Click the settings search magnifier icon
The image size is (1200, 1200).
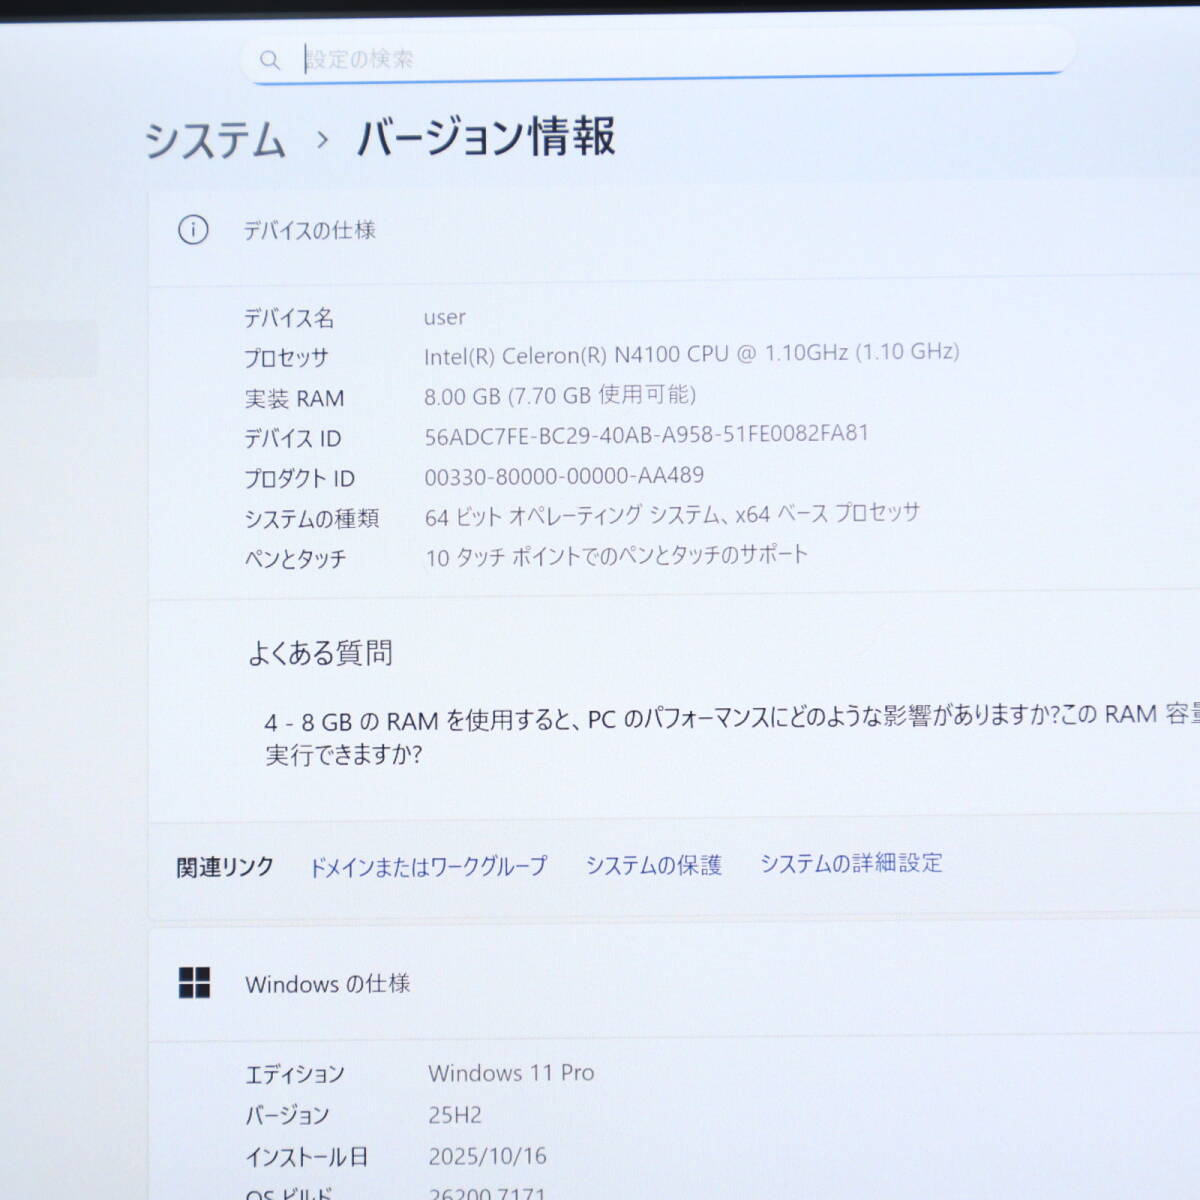(x=270, y=60)
